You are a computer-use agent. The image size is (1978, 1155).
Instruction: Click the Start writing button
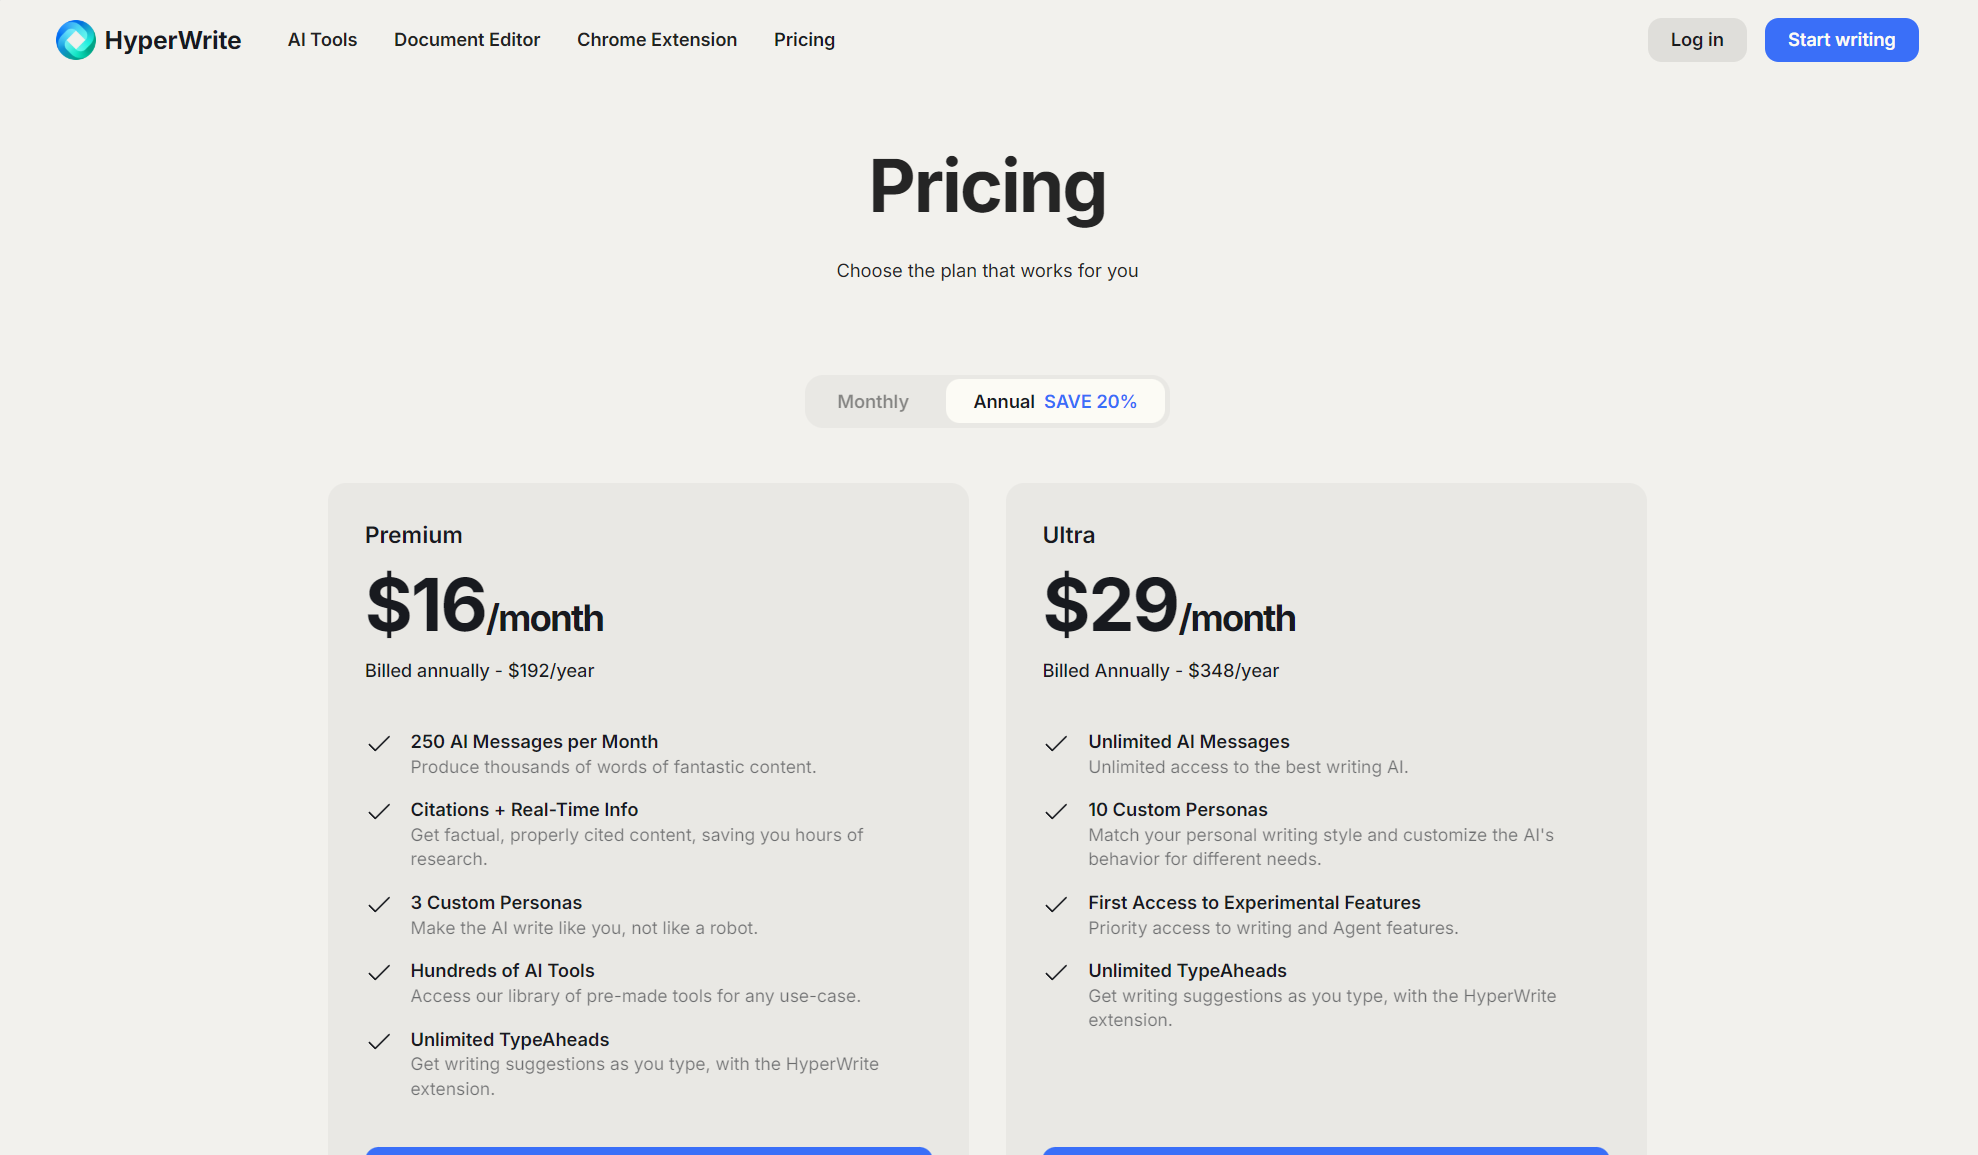(x=1841, y=40)
